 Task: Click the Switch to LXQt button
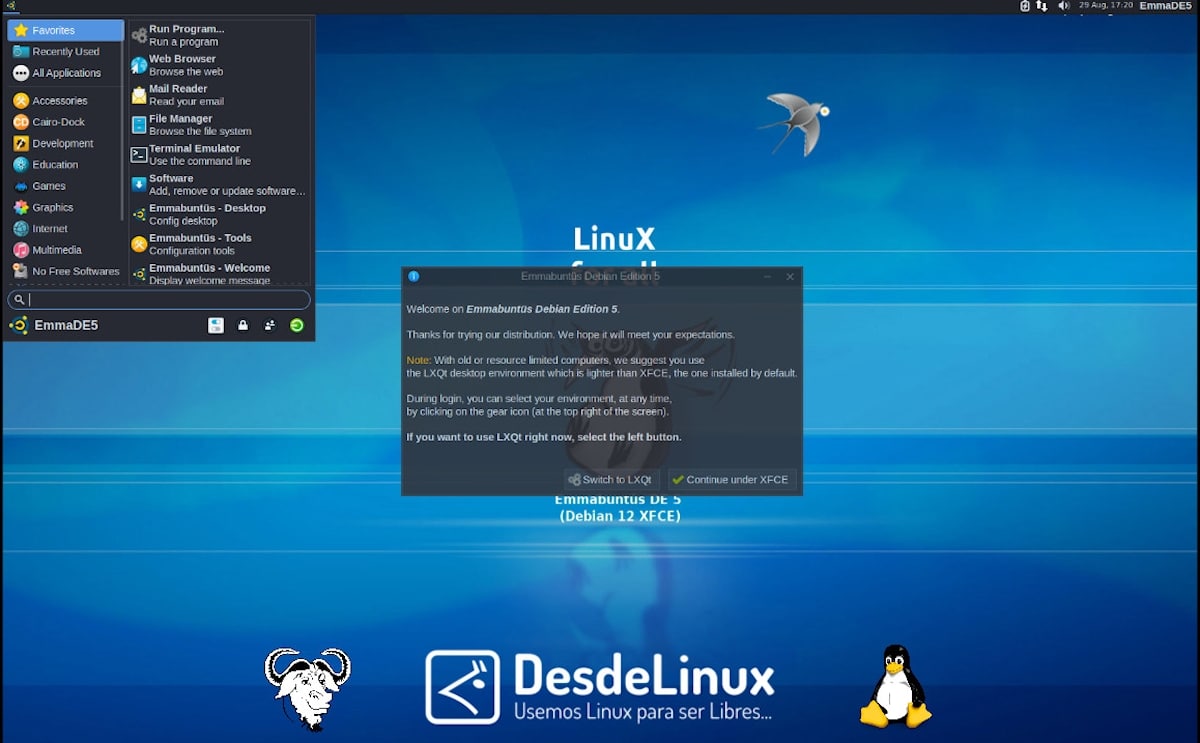coord(611,480)
